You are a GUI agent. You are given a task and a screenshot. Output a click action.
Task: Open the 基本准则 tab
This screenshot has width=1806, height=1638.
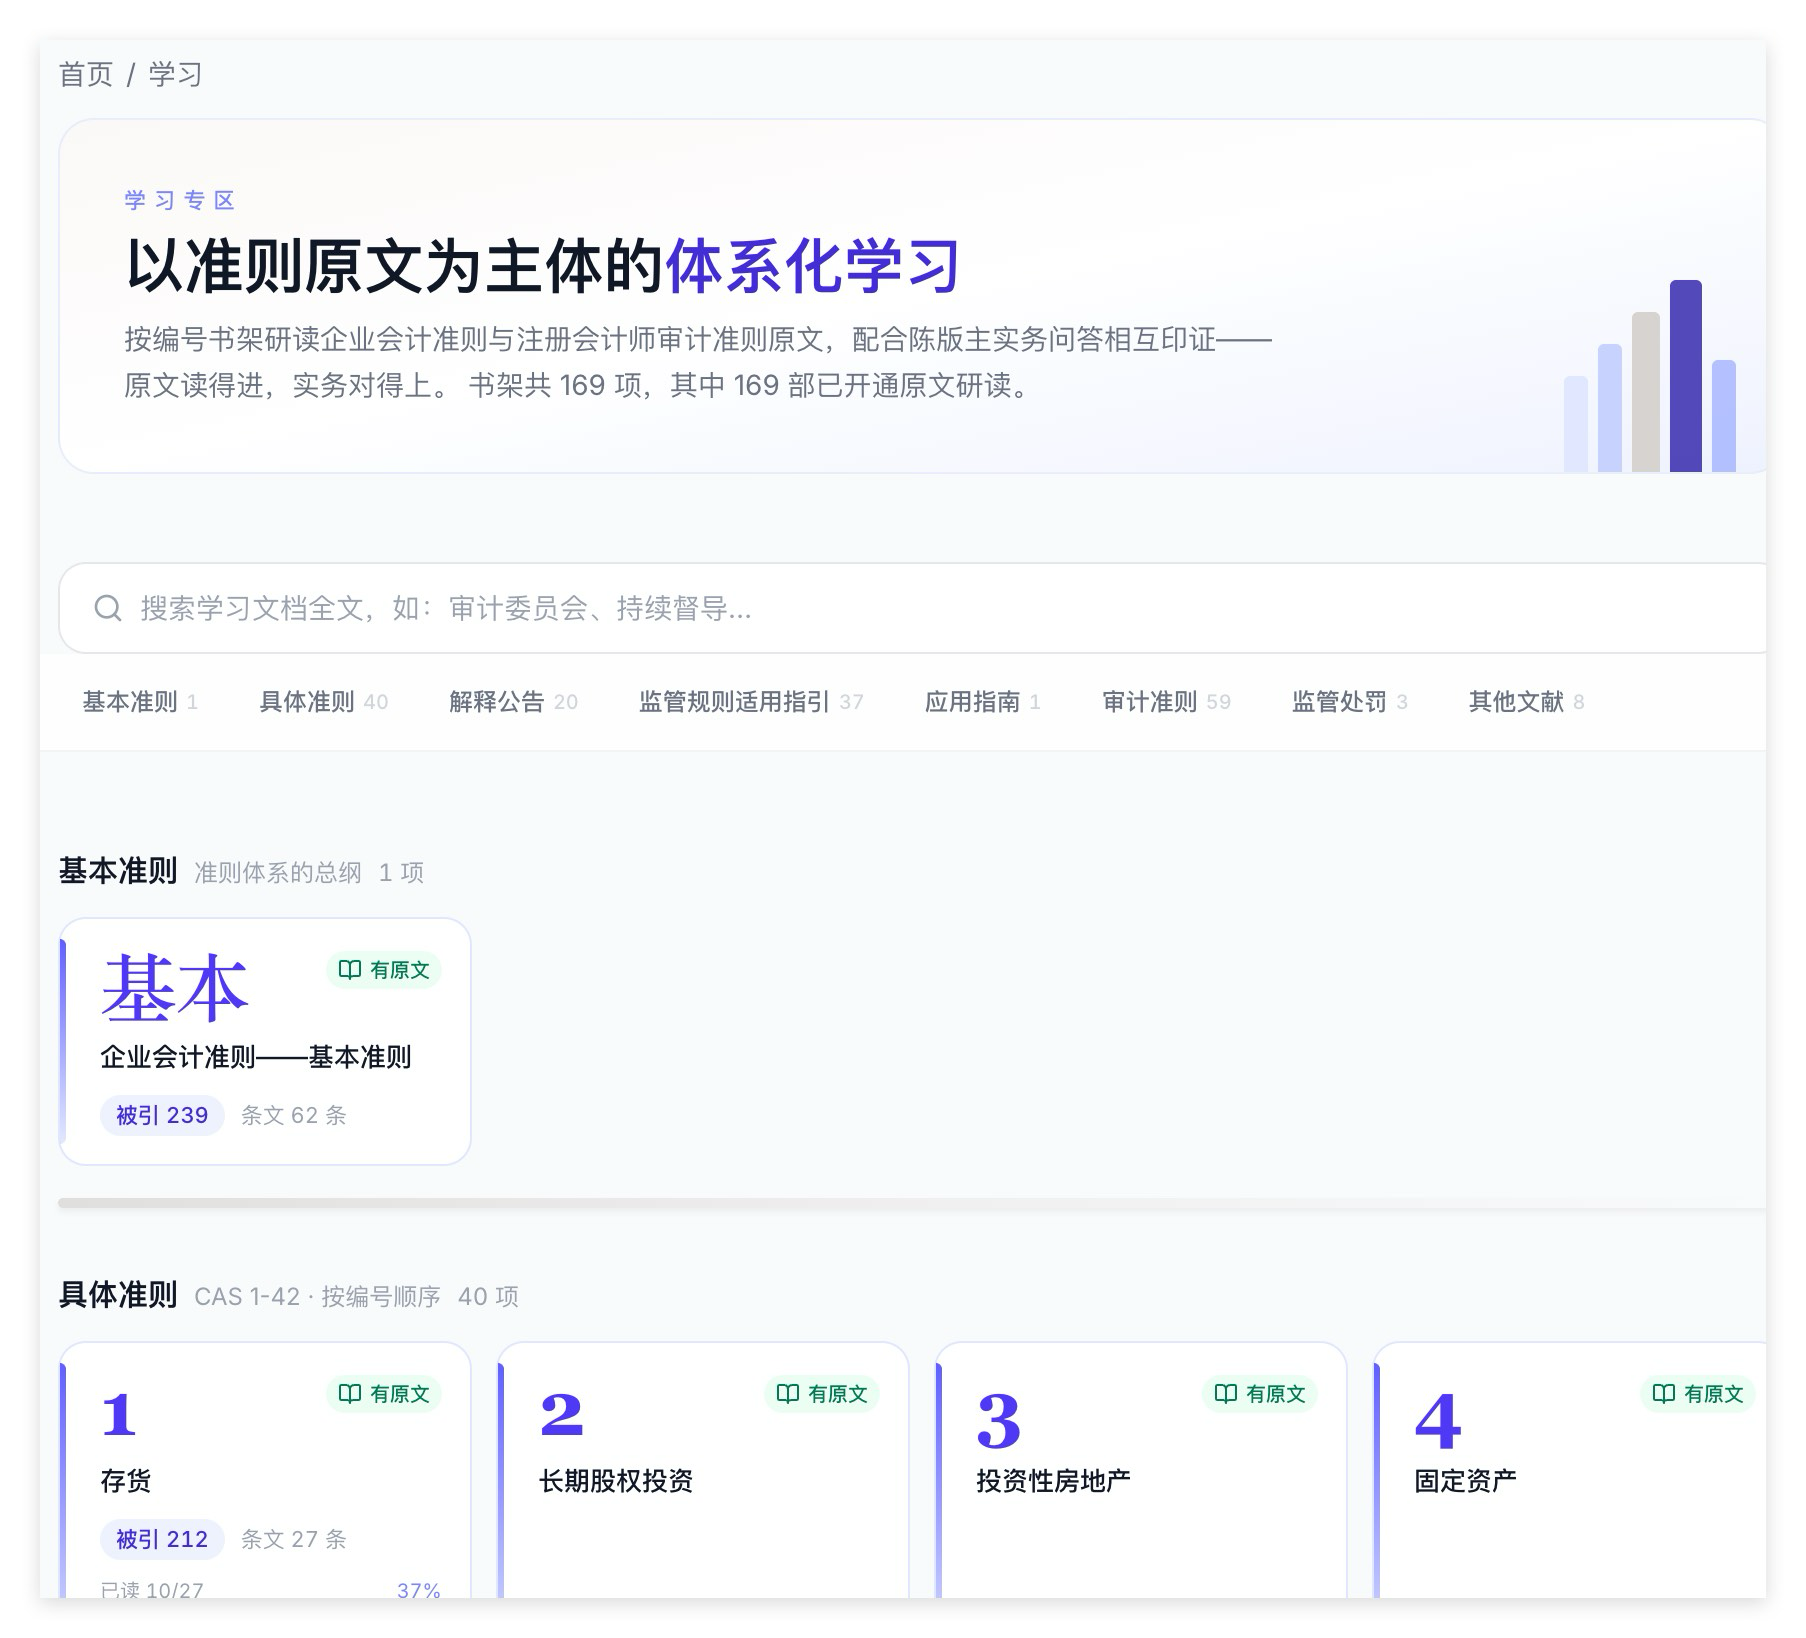(140, 702)
